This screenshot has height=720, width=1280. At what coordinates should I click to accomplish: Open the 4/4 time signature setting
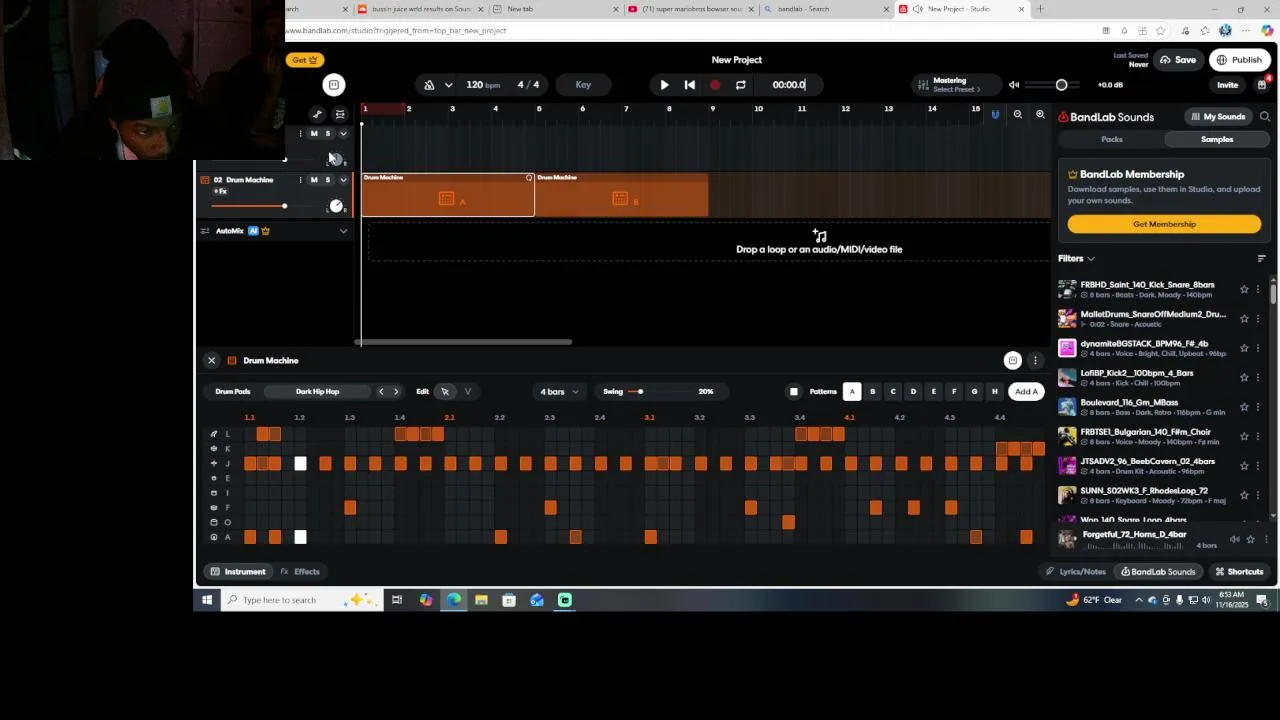tap(528, 85)
